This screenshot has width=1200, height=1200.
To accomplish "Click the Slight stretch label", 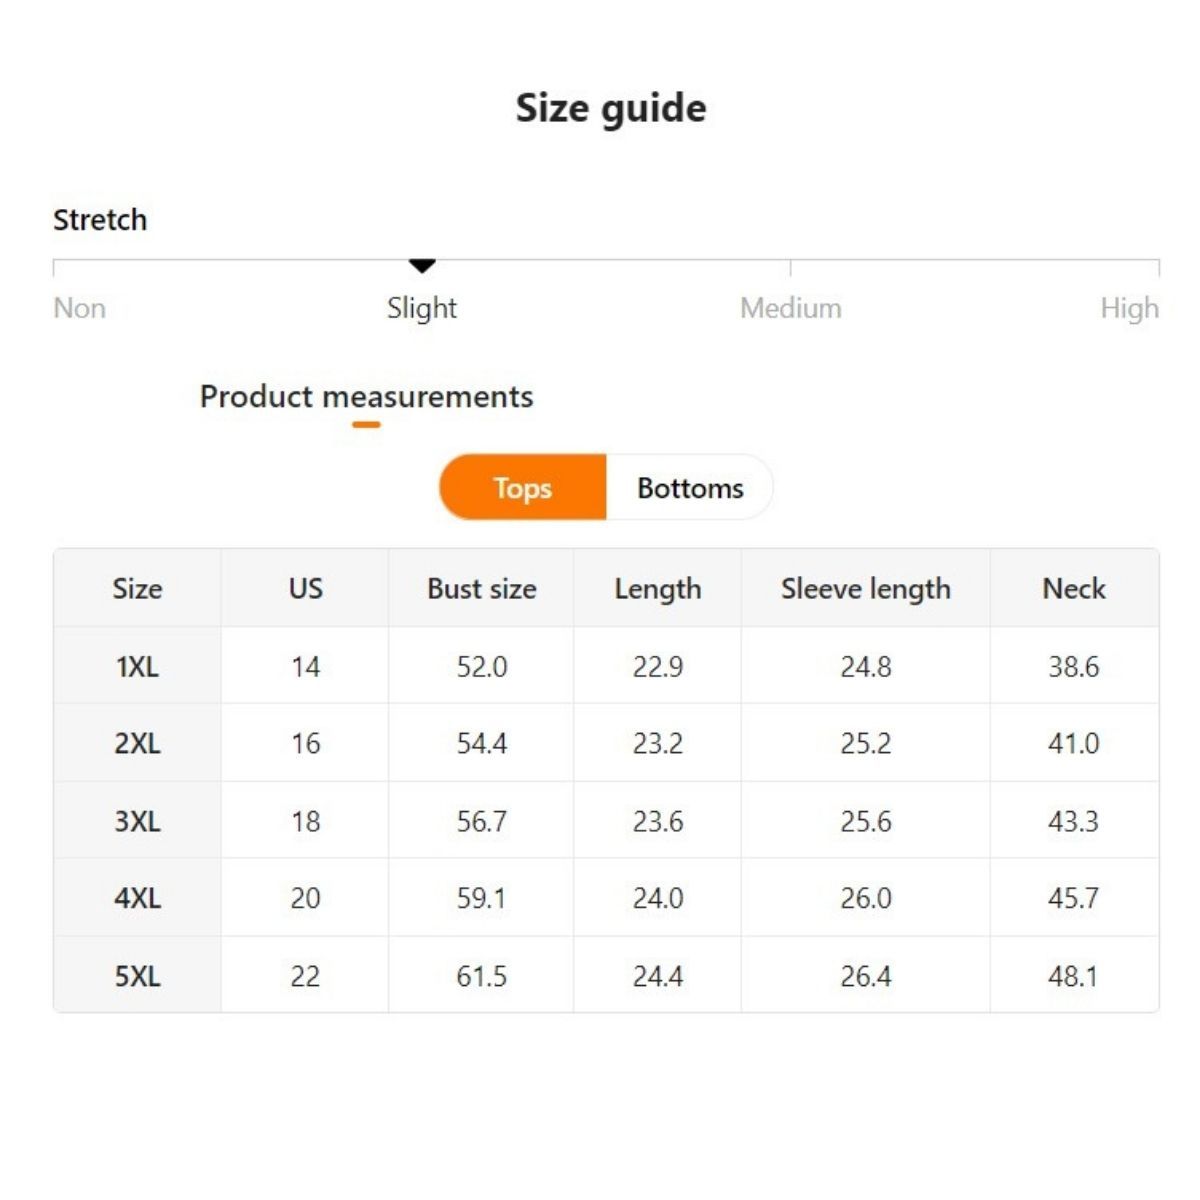I will (422, 308).
